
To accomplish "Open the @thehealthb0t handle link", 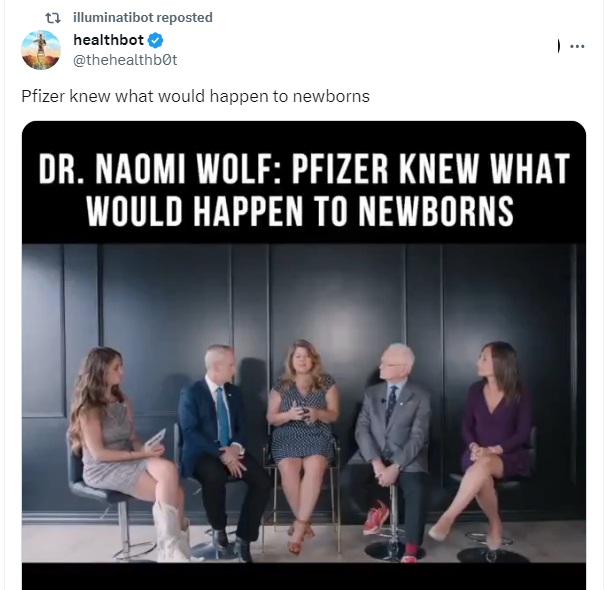I will coord(125,60).
